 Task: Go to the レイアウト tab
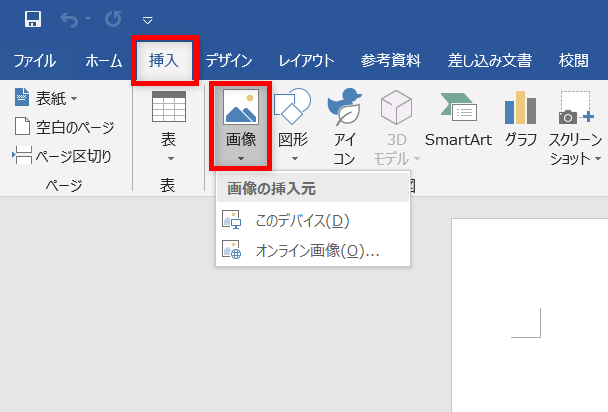coord(306,61)
